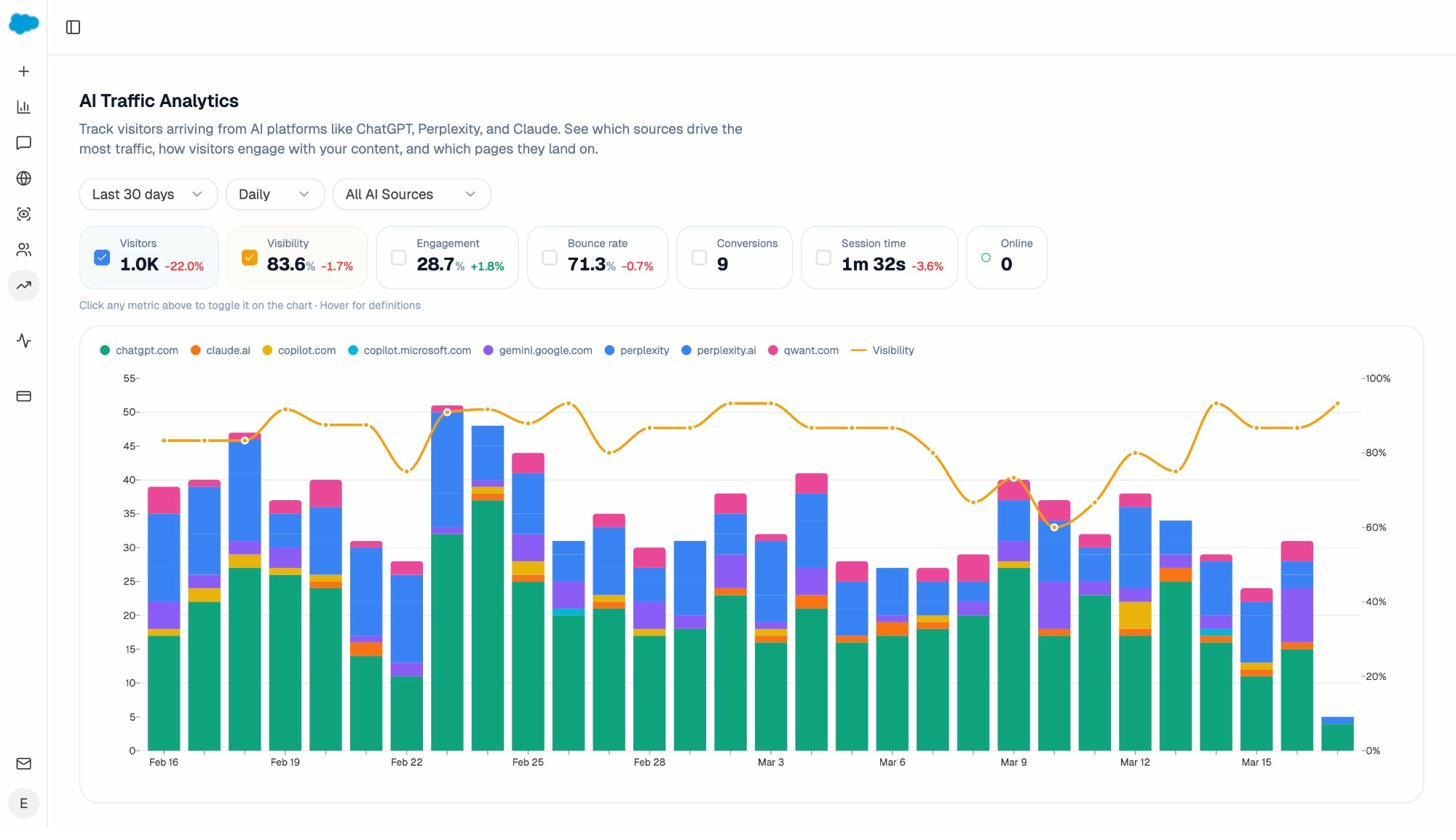
Task: Select the Bounce rate metric card
Action: [x=597, y=257]
